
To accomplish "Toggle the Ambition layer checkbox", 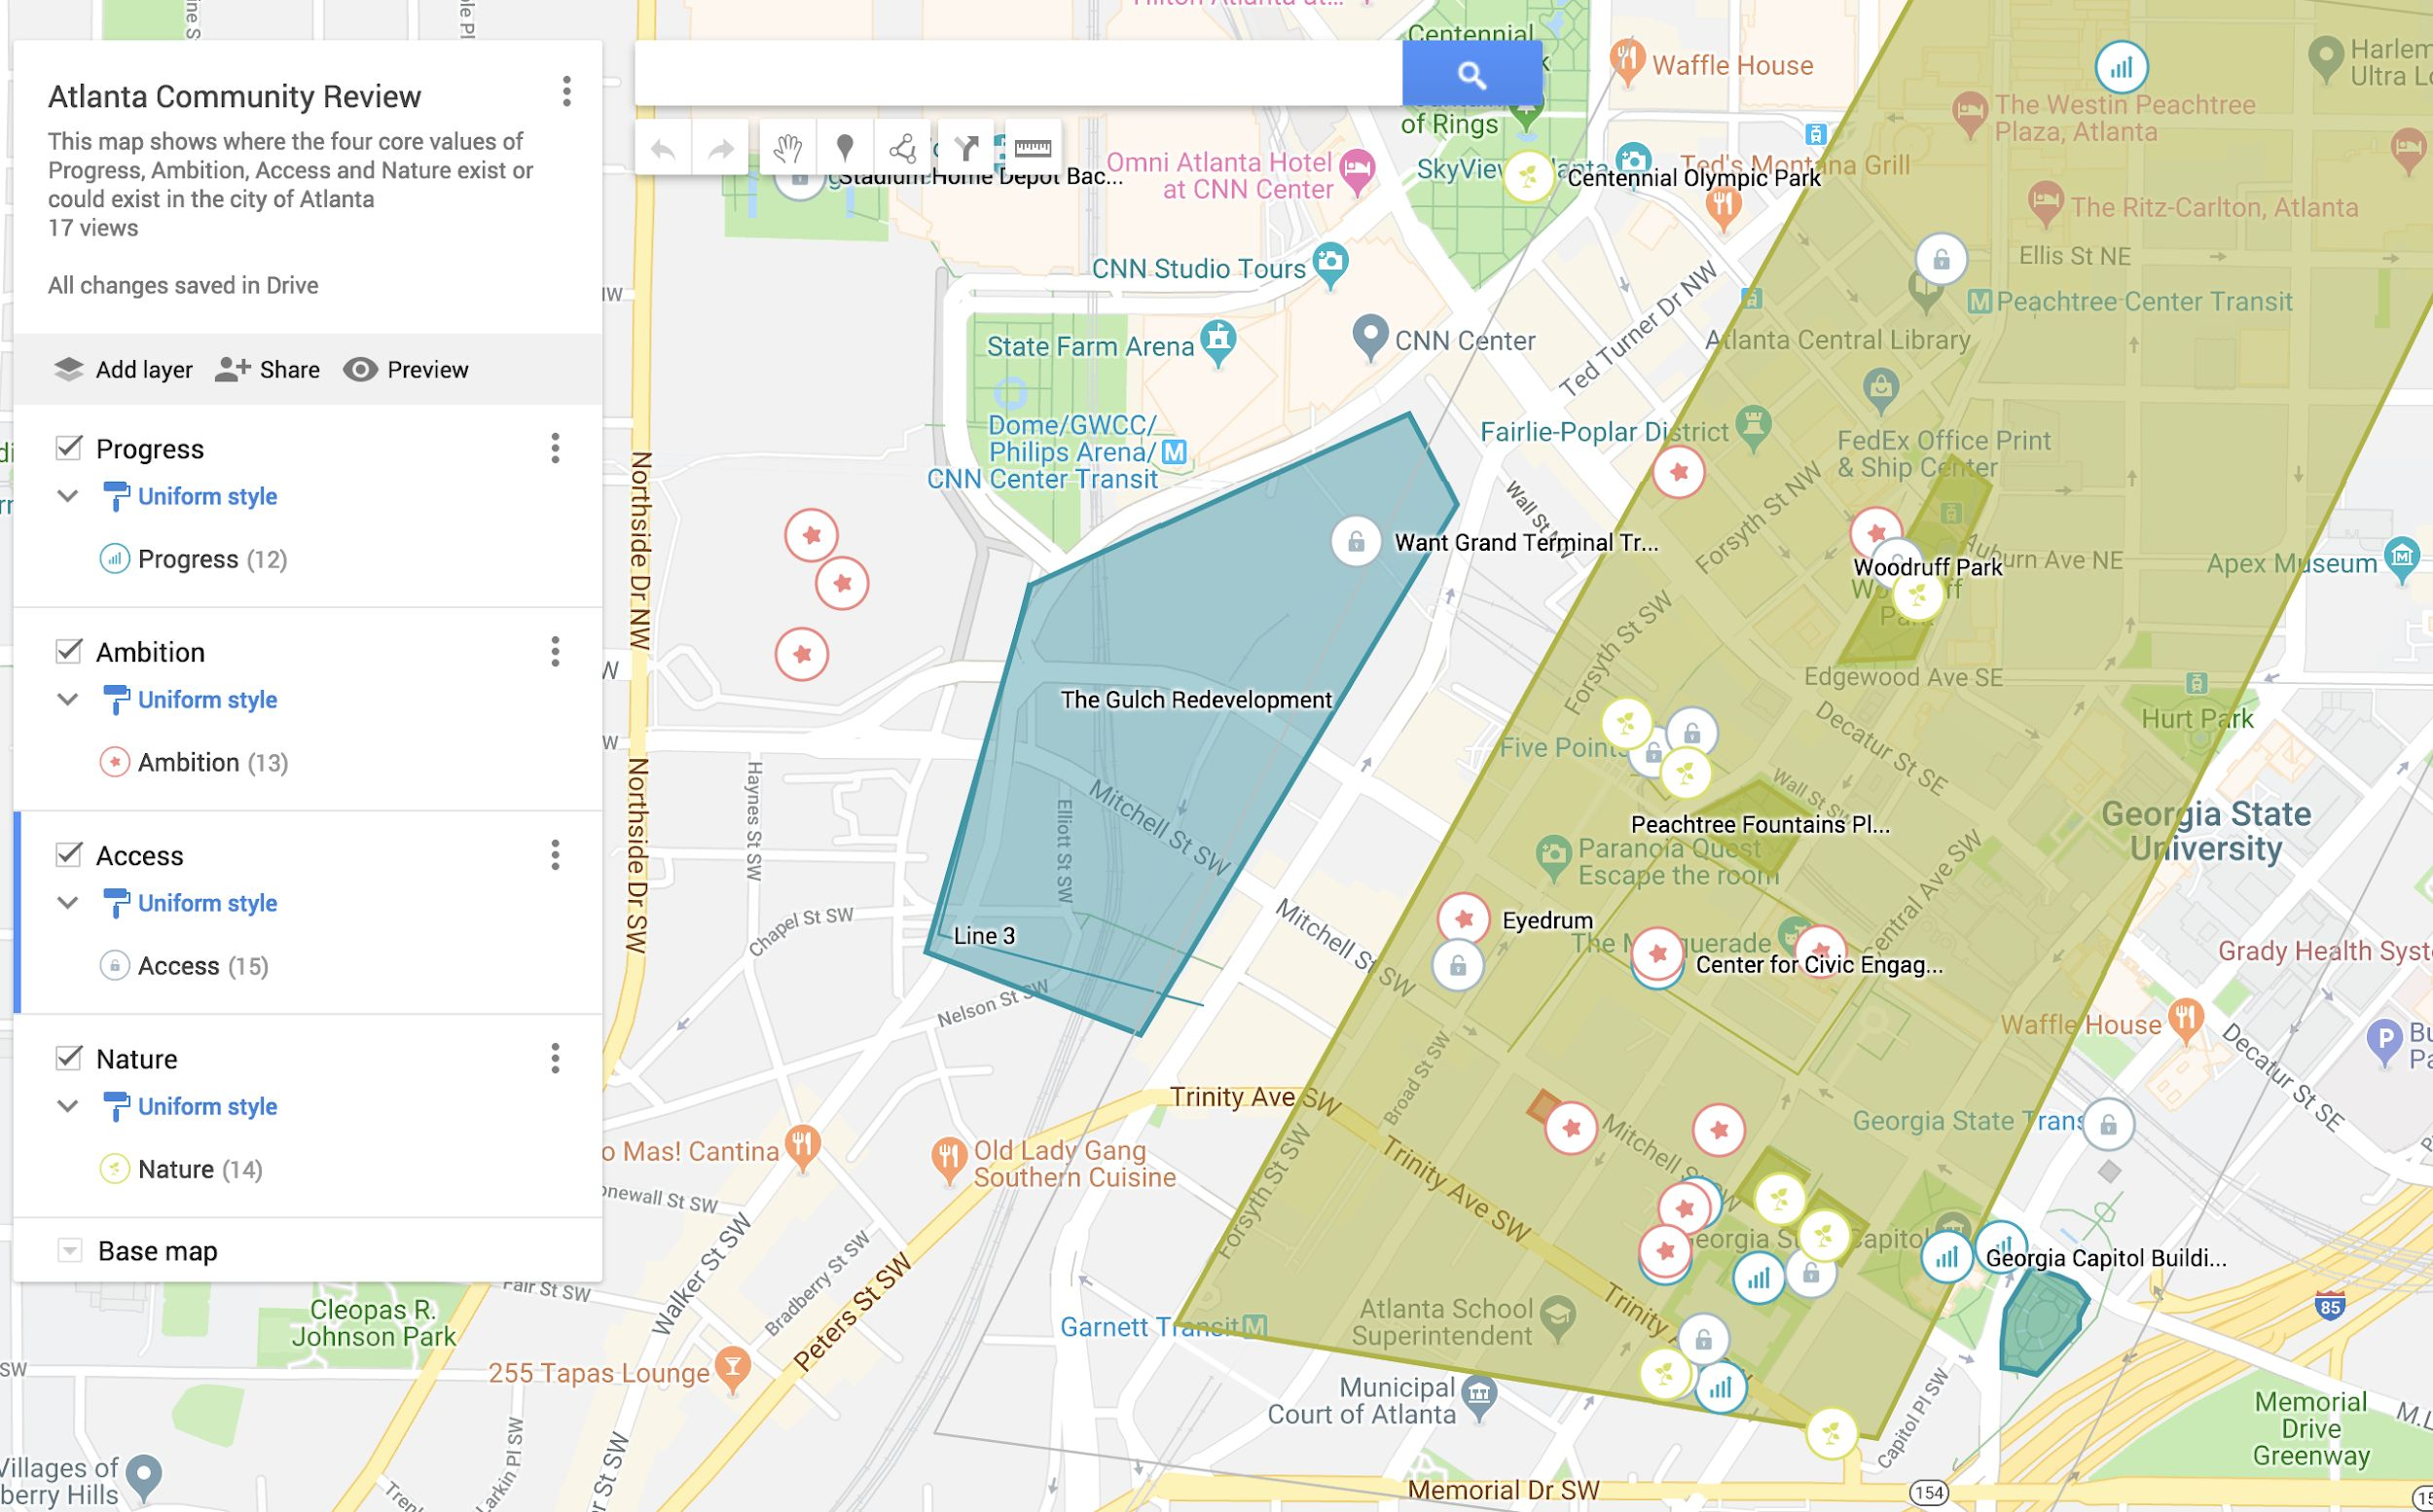I will pos(69,651).
